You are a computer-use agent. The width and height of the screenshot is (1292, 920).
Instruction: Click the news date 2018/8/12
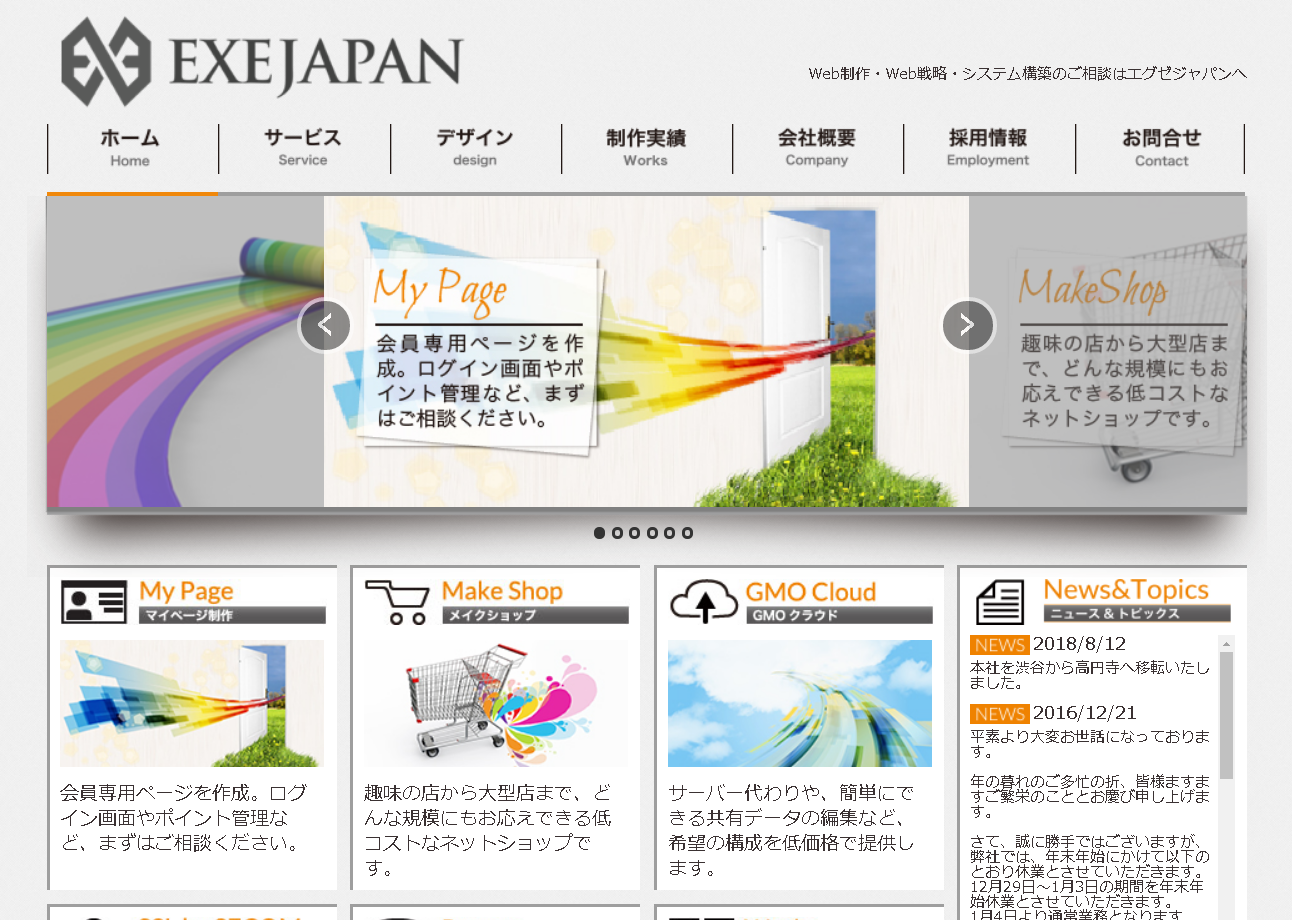point(1080,644)
